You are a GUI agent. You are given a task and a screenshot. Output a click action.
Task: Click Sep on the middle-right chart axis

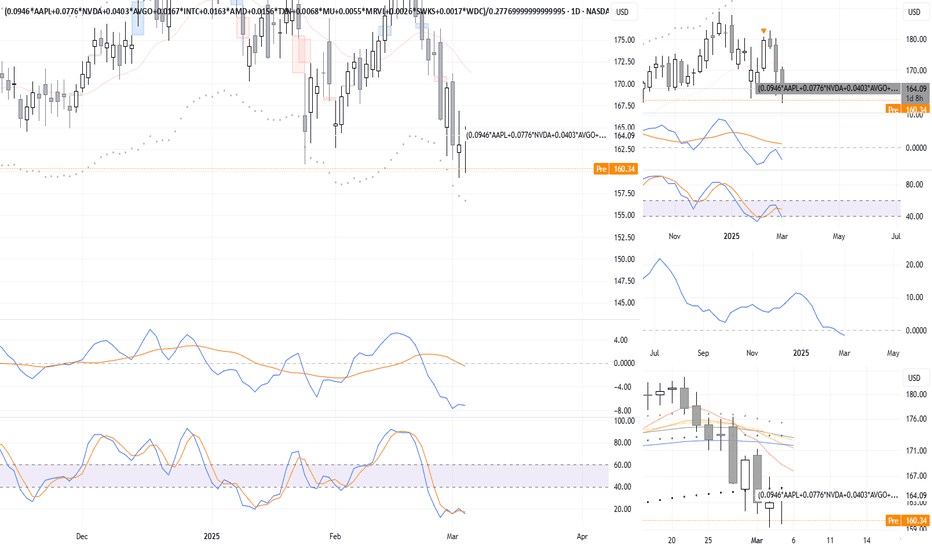pos(703,353)
